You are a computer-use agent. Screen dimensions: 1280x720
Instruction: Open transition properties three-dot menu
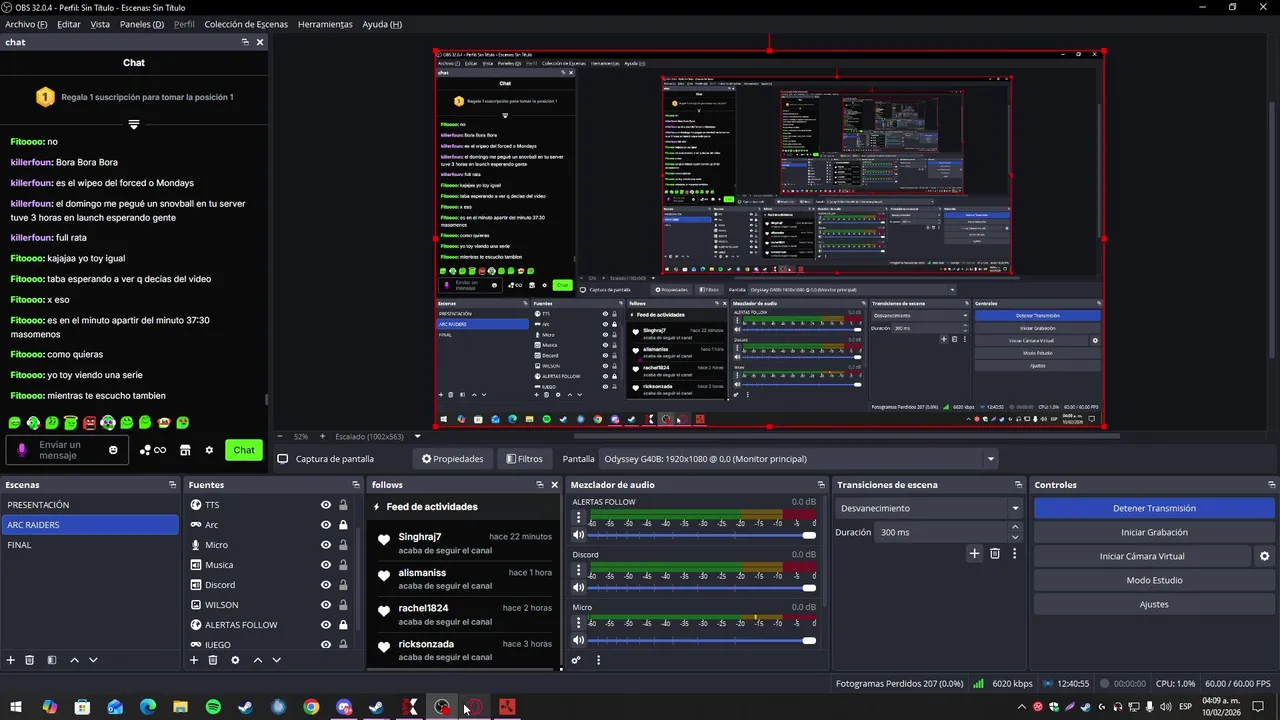1014,553
